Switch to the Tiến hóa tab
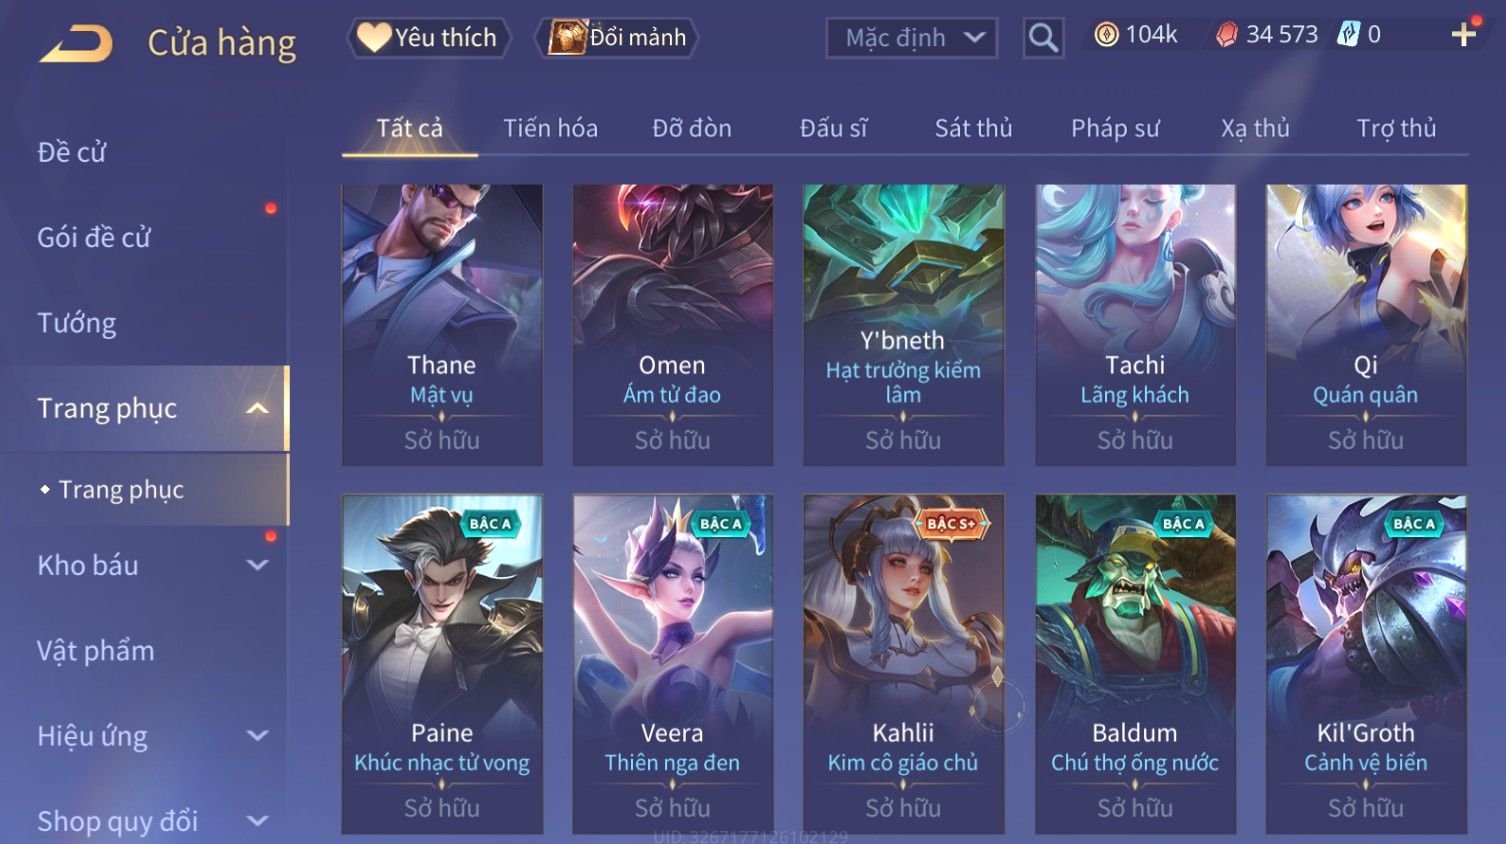The height and width of the screenshot is (844, 1506). (550, 128)
